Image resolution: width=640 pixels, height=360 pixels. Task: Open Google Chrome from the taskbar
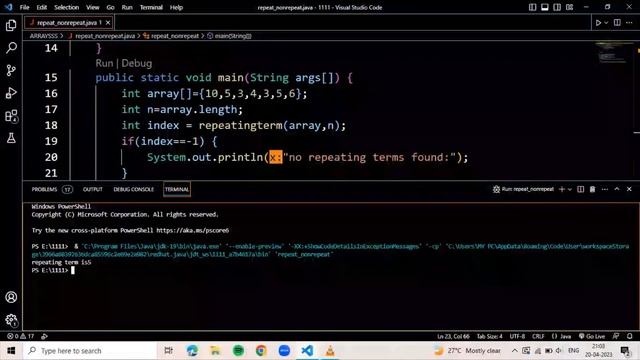coord(261,351)
